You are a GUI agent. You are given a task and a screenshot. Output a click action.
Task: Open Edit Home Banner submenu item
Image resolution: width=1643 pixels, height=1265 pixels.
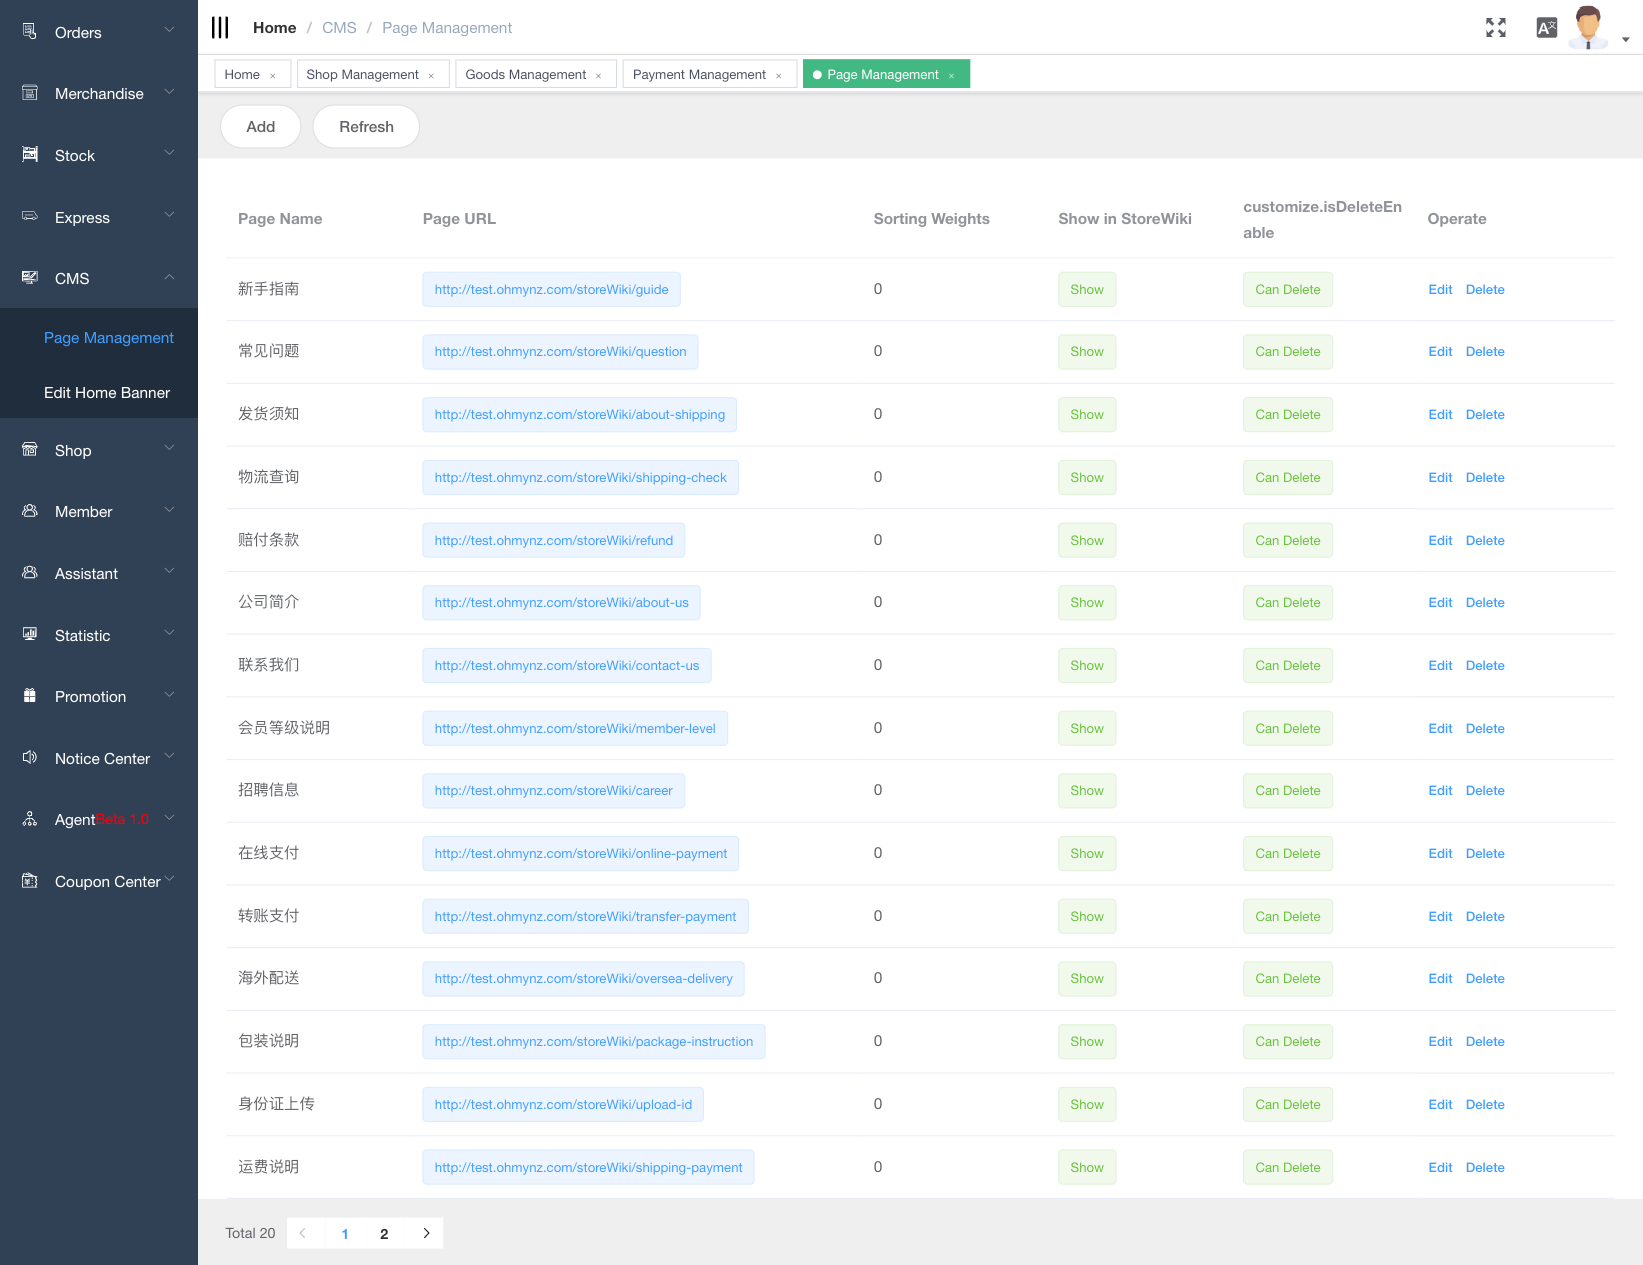[x=107, y=393]
